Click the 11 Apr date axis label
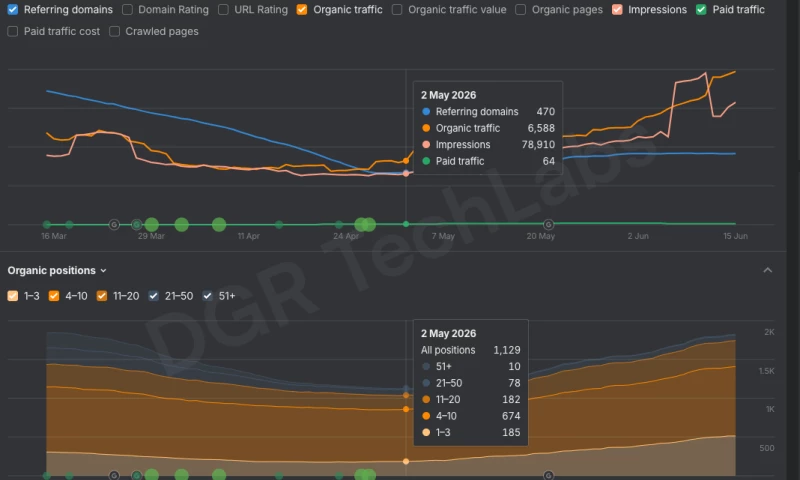Screen dimensions: 800x480 coord(248,236)
